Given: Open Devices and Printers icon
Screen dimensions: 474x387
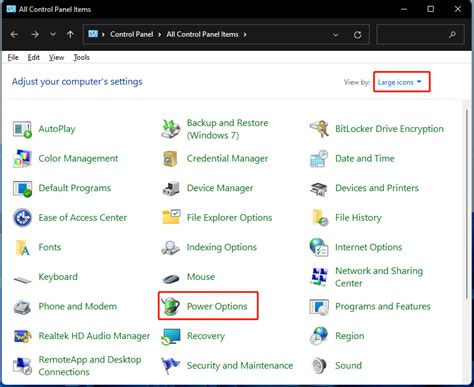Looking at the screenshot, I should [x=319, y=189].
